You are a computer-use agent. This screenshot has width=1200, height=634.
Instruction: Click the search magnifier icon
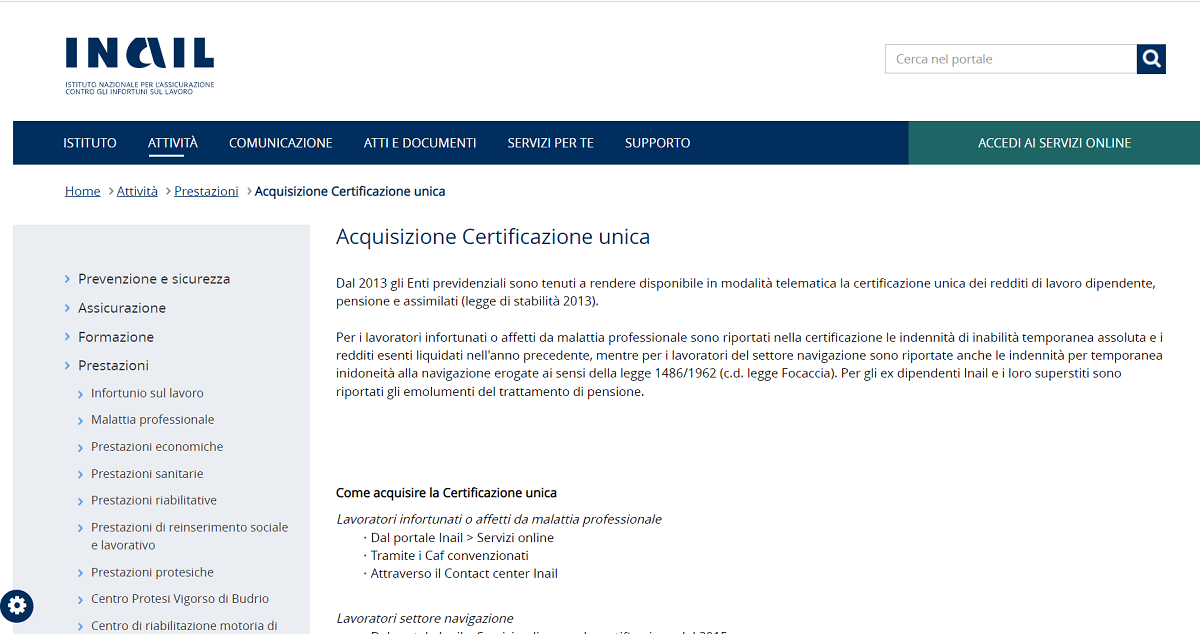[x=1150, y=59]
